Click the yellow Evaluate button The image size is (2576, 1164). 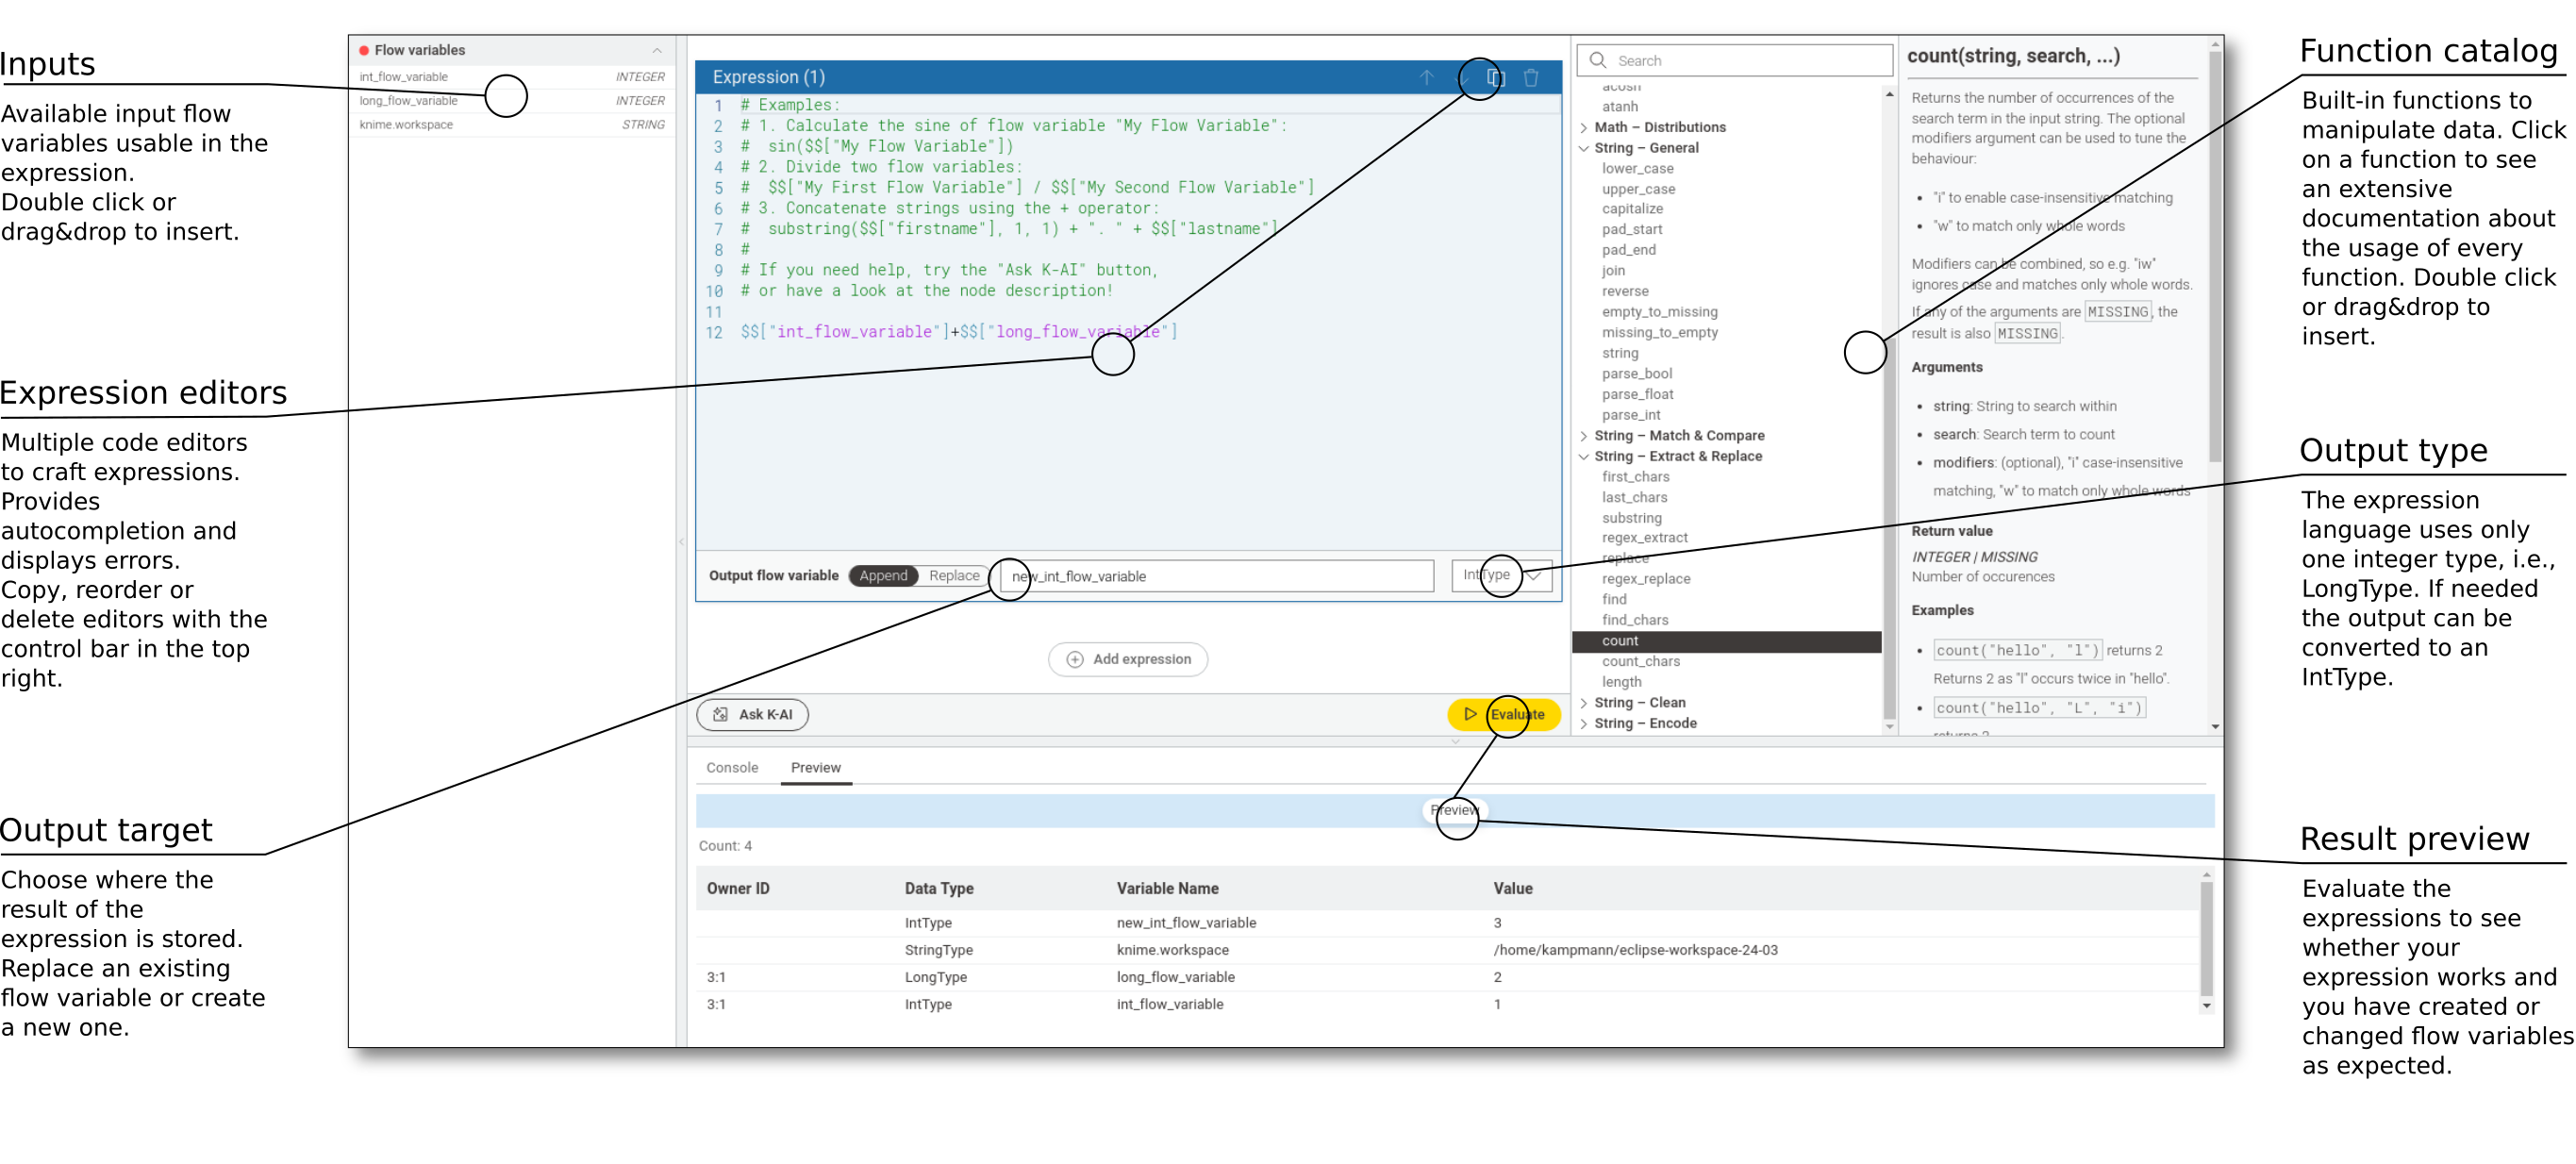click(1504, 714)
